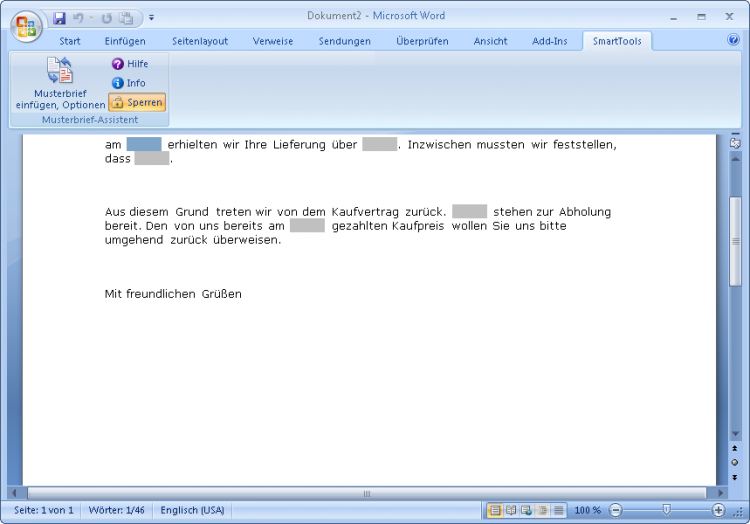
Task: Save document using Quick Access icon
Action: point(60,18)
